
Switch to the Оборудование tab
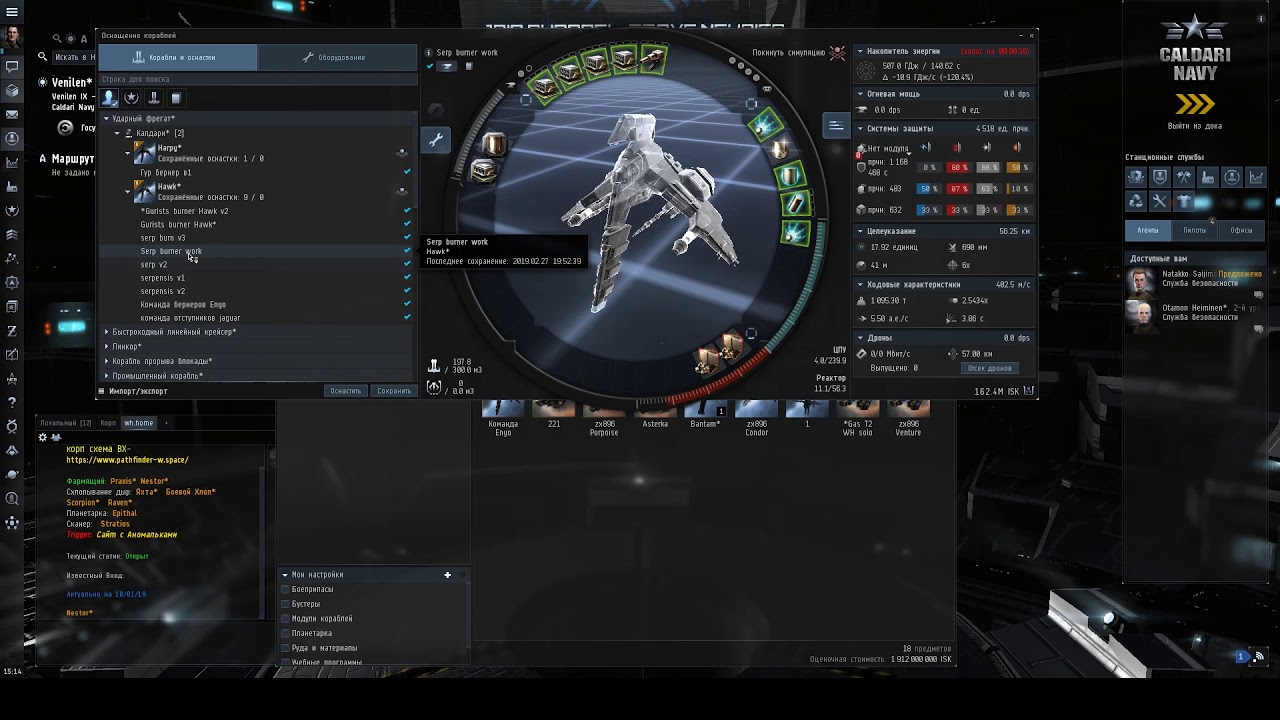tap(337, 57)
